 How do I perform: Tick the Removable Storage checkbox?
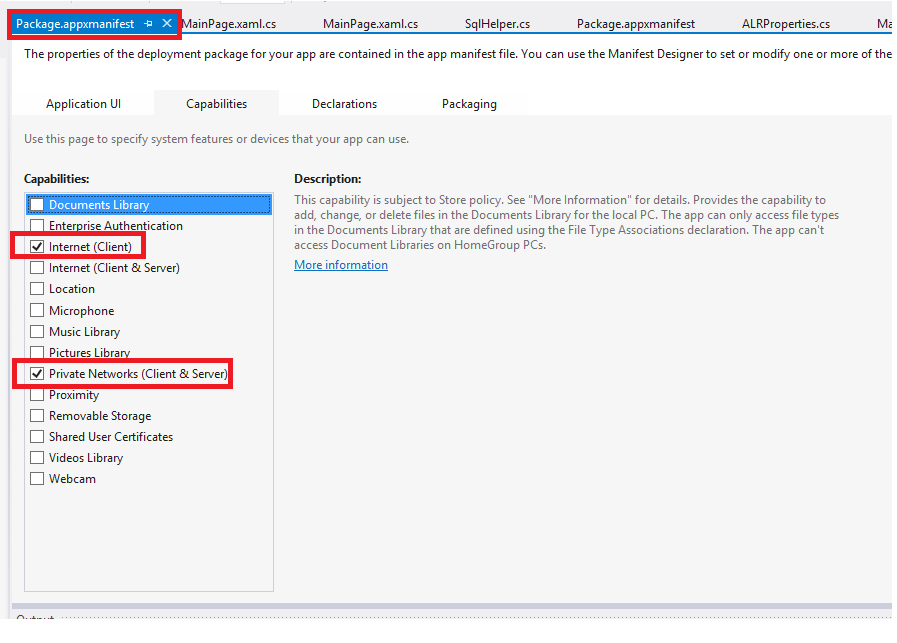pyautogui.click(x=37, y=415)
